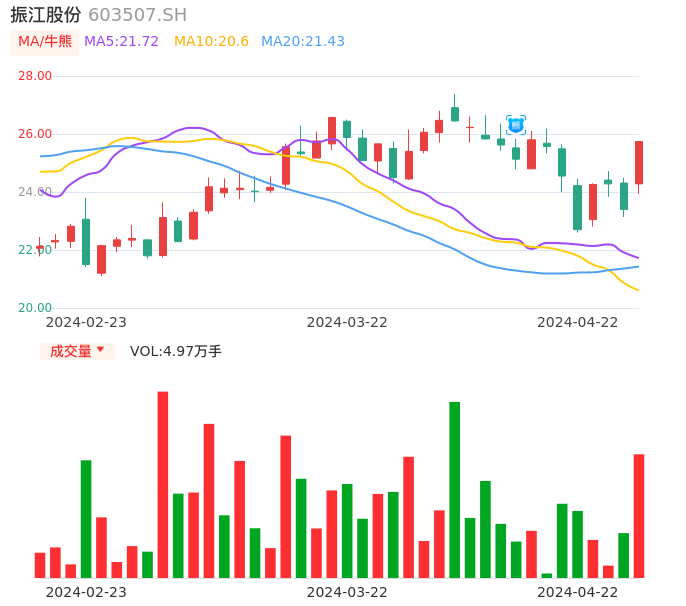The image size is (686, 606).
Task: Toggle the MA20 line legend
Action: point(302,42)
